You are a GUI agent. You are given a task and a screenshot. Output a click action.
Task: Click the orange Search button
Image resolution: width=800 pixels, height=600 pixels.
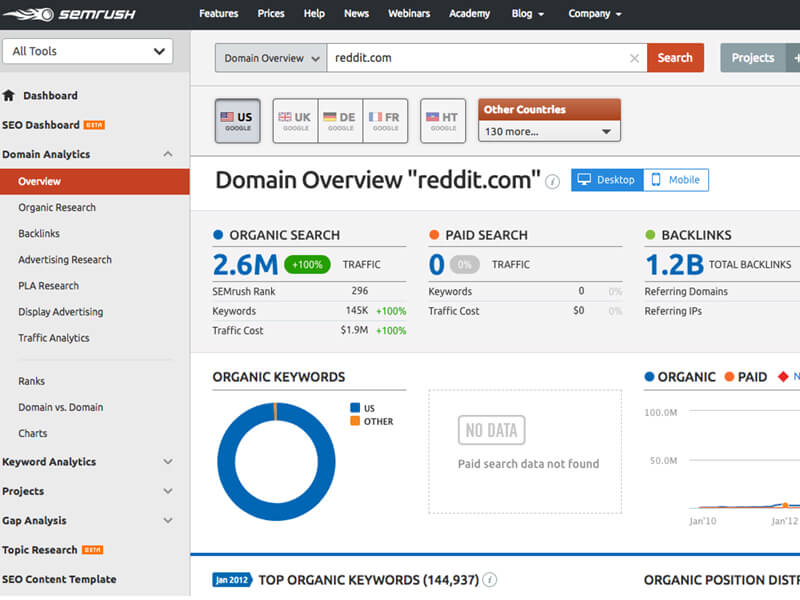(675, 58)
